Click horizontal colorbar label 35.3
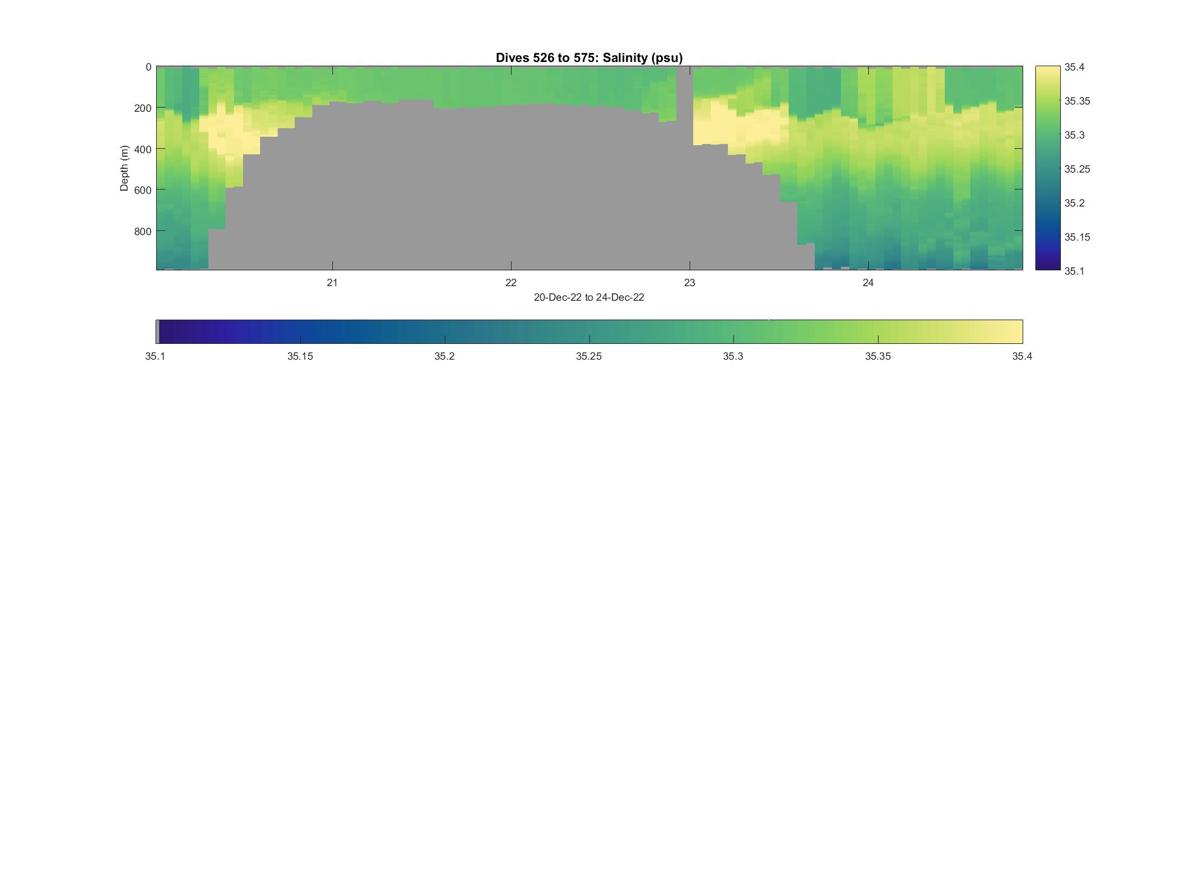Viewport: 1200px width, 885px height. (733, 357)
